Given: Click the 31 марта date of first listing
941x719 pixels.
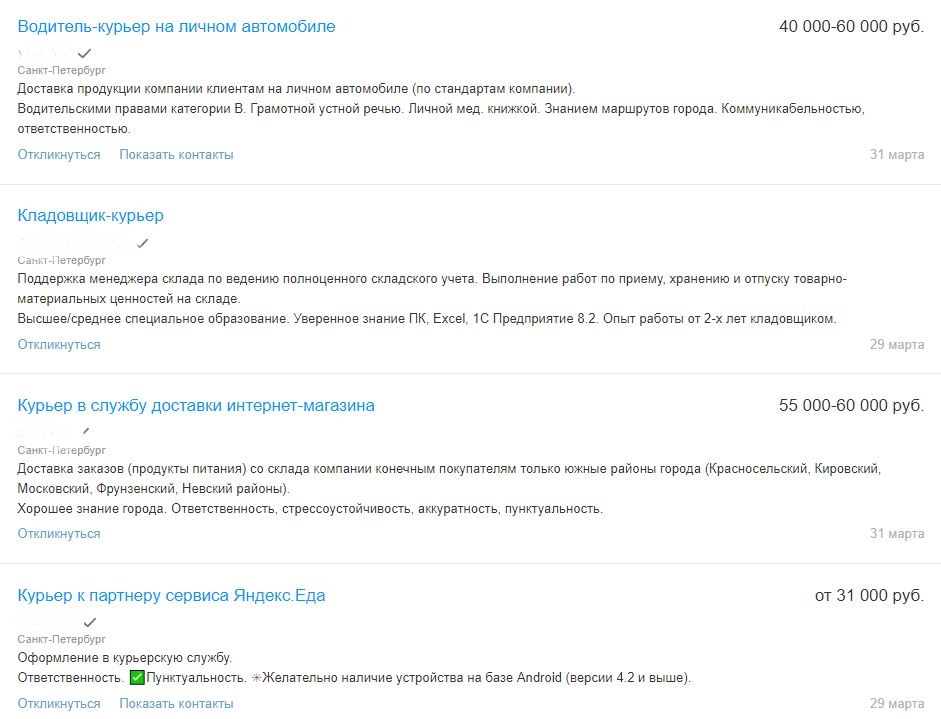Looking at the screenshot, I should coord(897,155).
